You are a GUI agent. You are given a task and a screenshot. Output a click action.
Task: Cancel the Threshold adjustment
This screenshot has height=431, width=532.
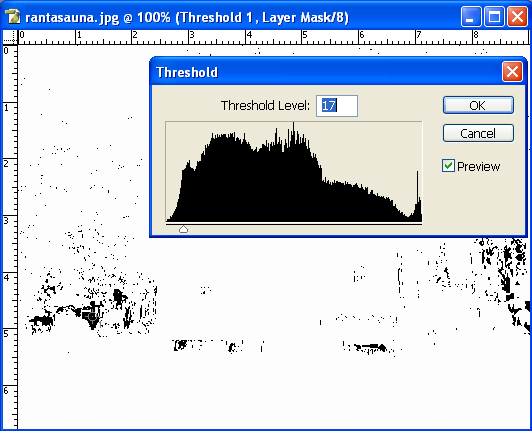(x=478, y=133)
